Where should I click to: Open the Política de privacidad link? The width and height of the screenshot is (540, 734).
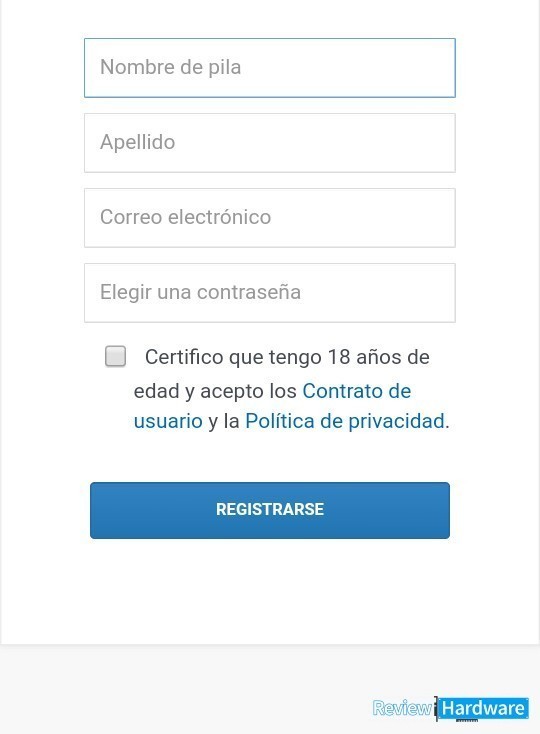(344, 421)
